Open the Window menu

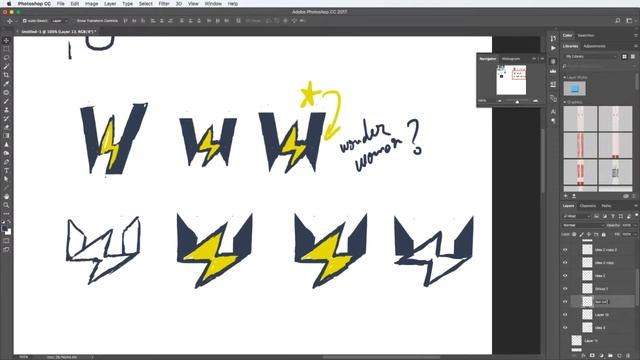pos(213,4)
